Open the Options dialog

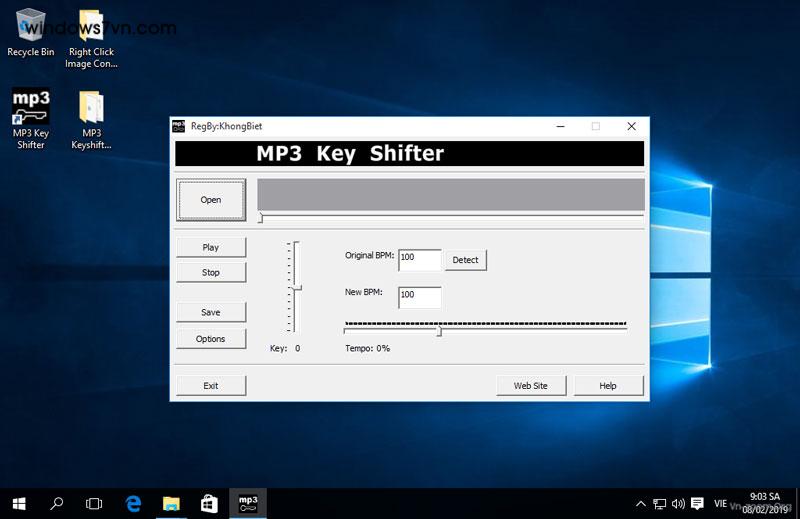click(211, 339)
